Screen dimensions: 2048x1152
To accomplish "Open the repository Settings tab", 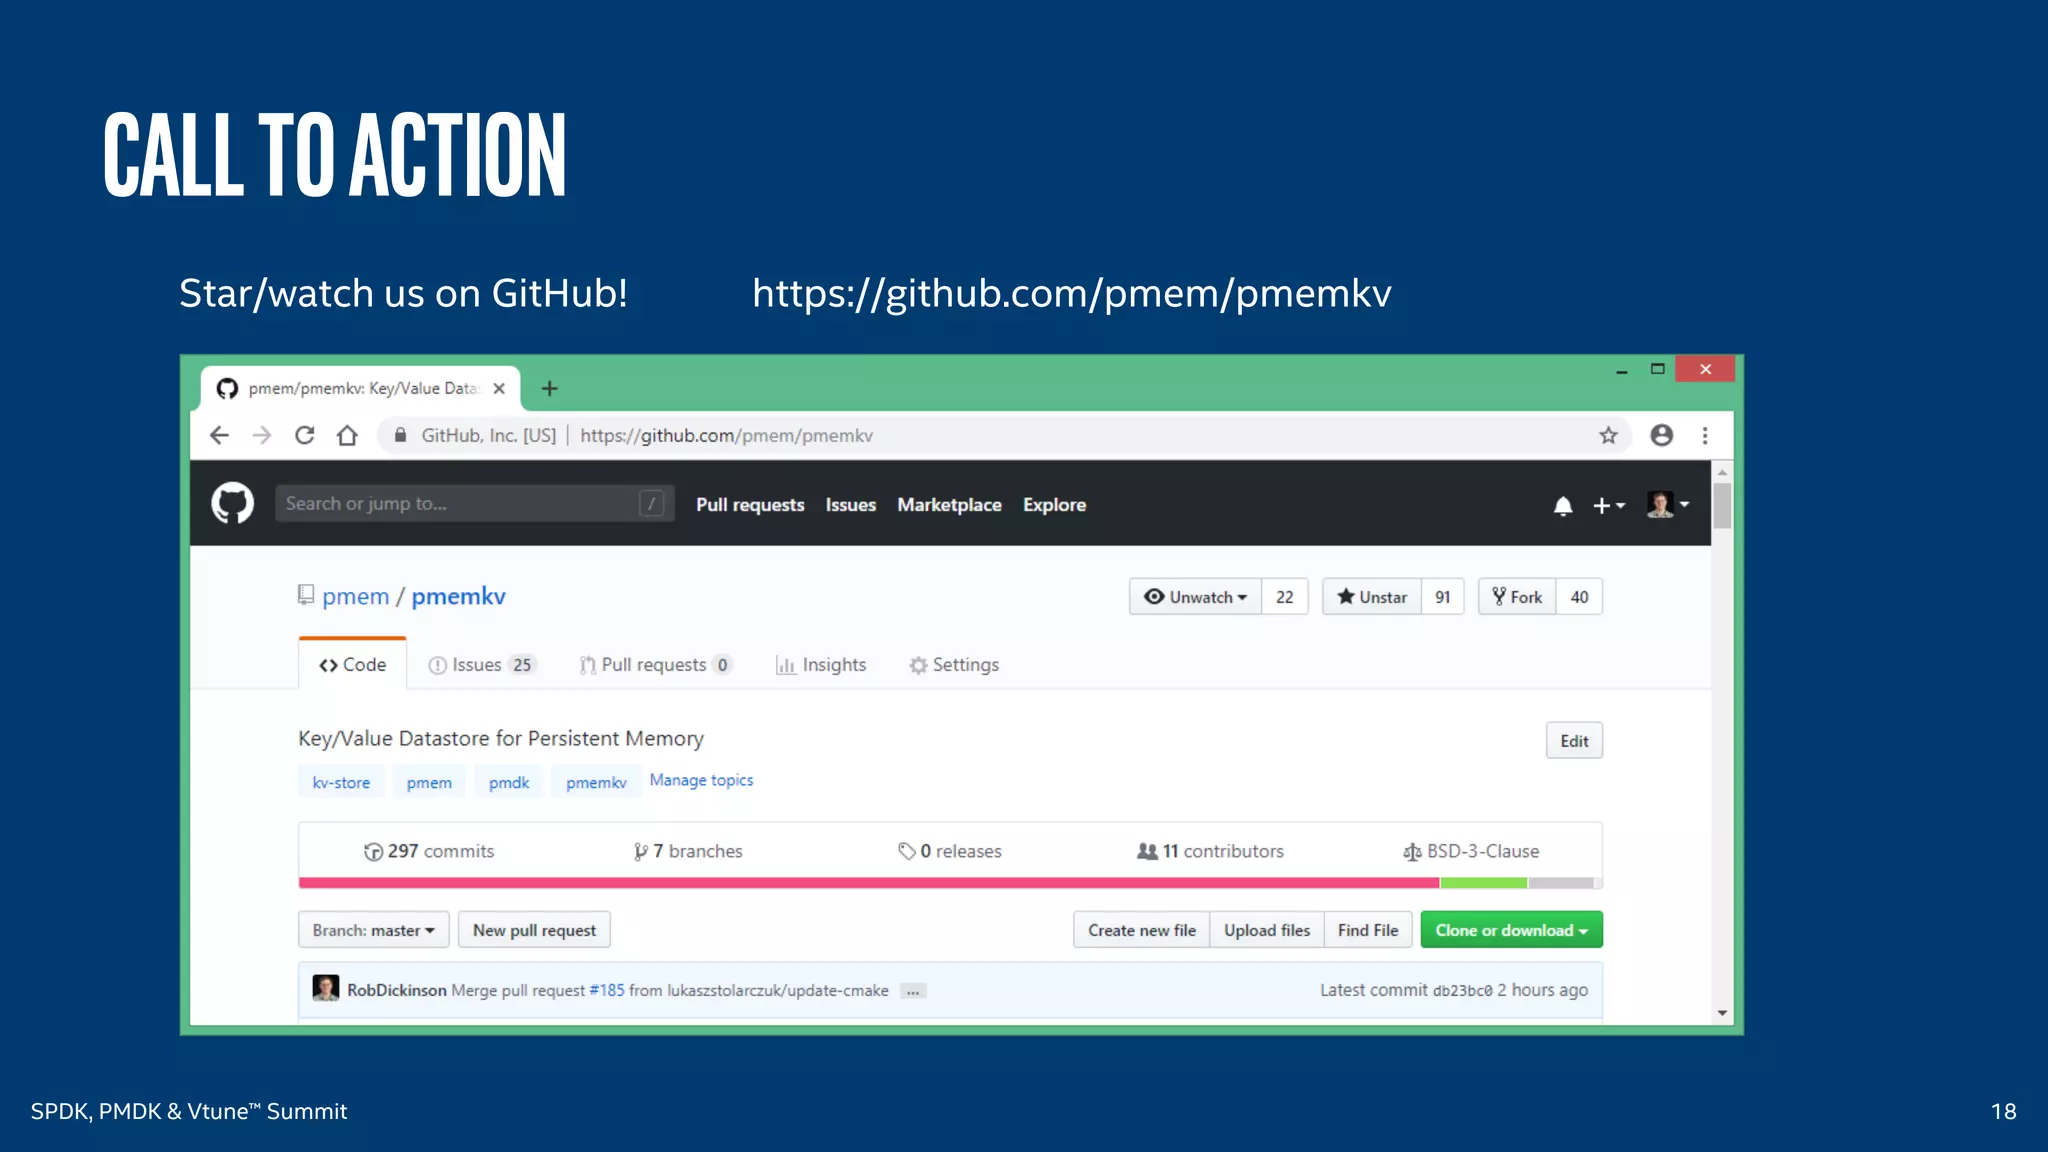I will [x=954, y=665].
